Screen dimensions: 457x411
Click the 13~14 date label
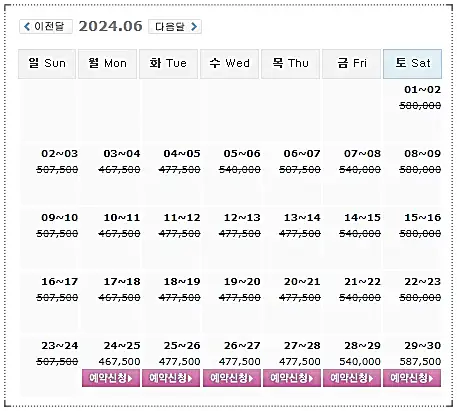point(302,218)
